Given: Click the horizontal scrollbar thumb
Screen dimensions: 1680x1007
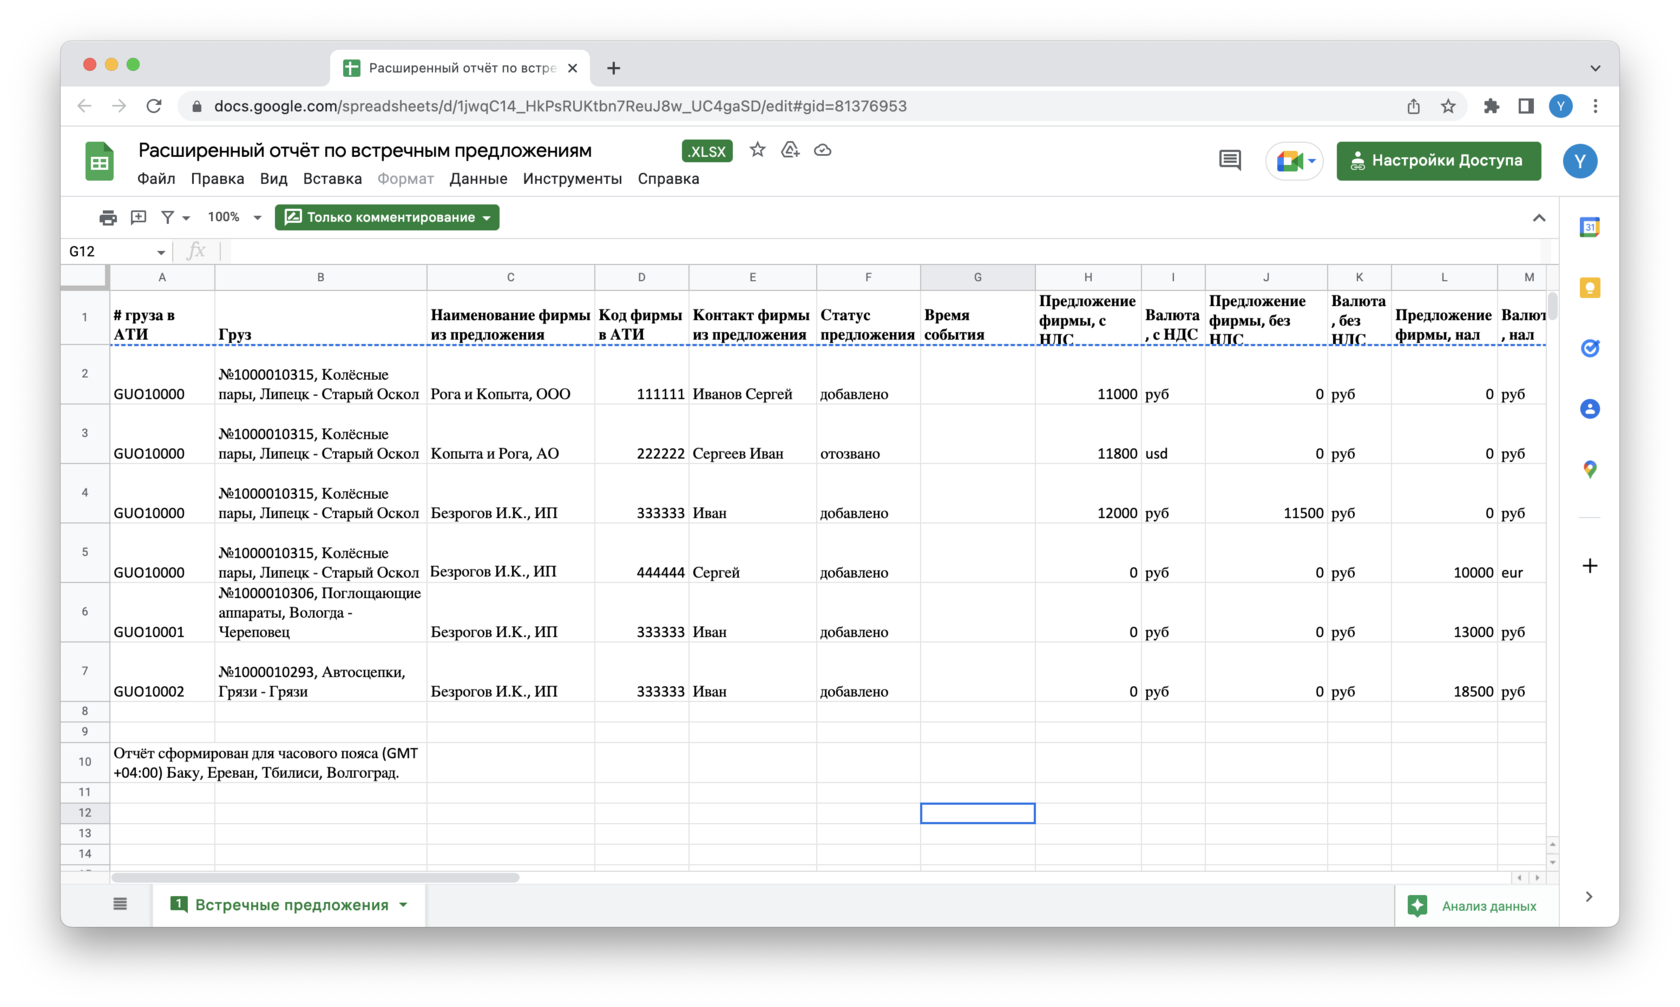Looking at the screenshot, I should click(315, 878).
